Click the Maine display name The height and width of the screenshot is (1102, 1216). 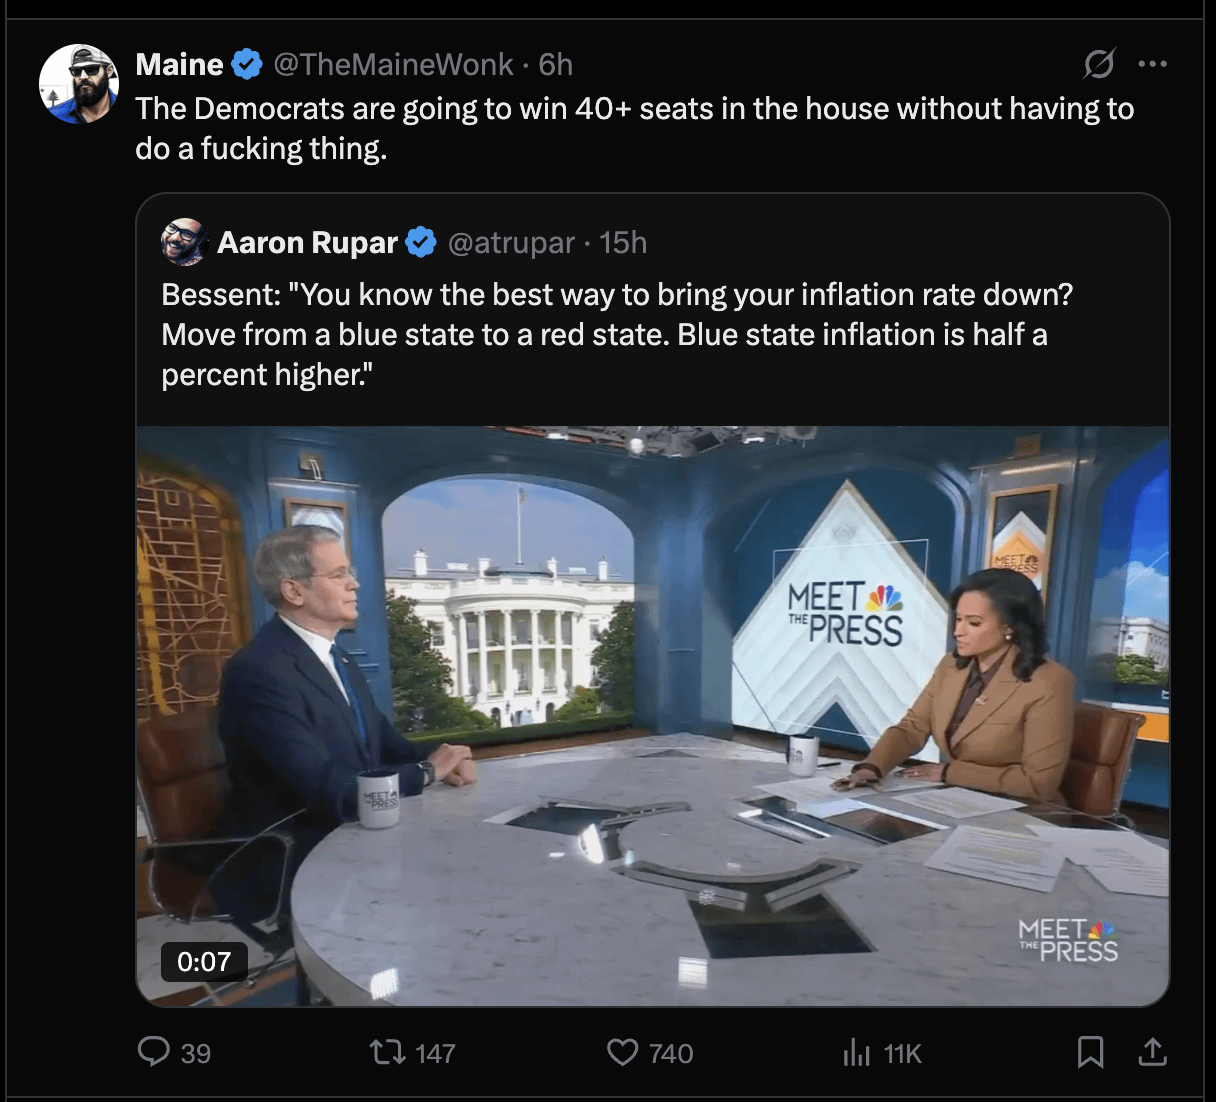[180, 65]
